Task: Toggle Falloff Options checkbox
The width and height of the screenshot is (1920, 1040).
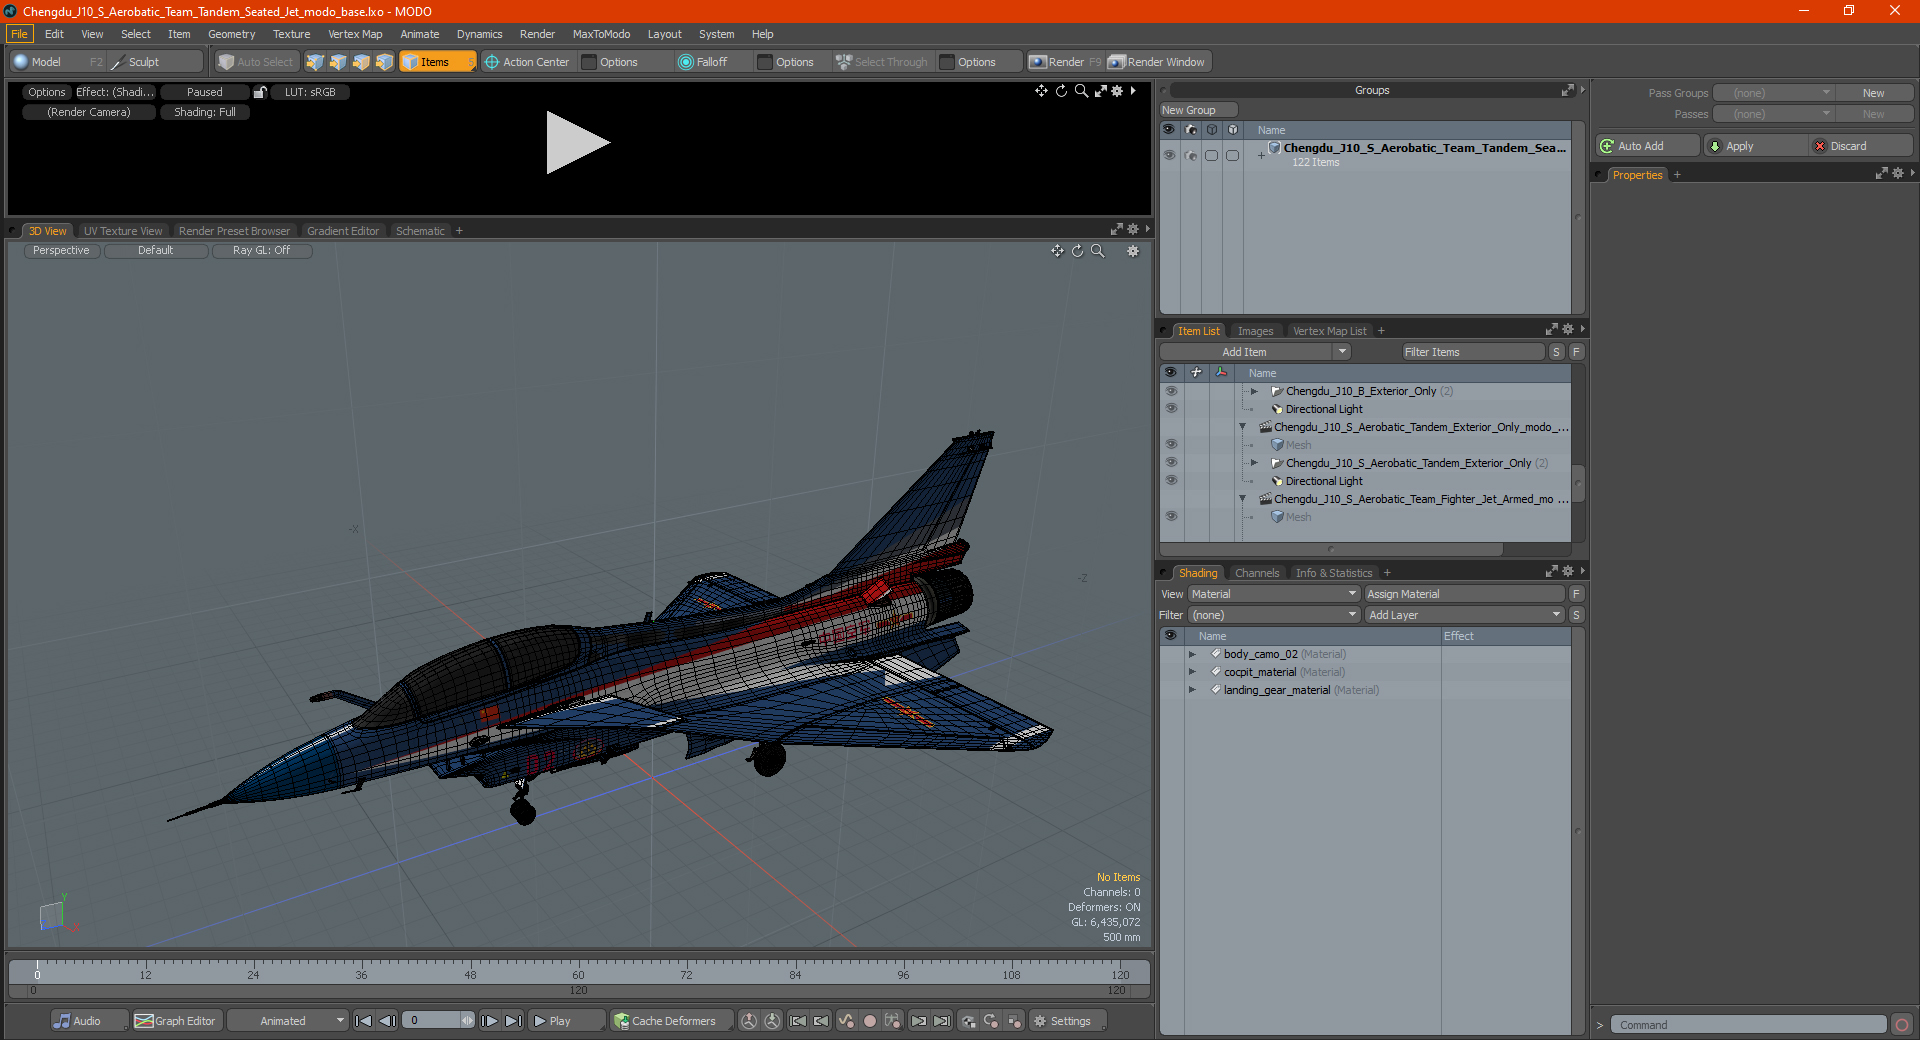Action: point(765,62)
